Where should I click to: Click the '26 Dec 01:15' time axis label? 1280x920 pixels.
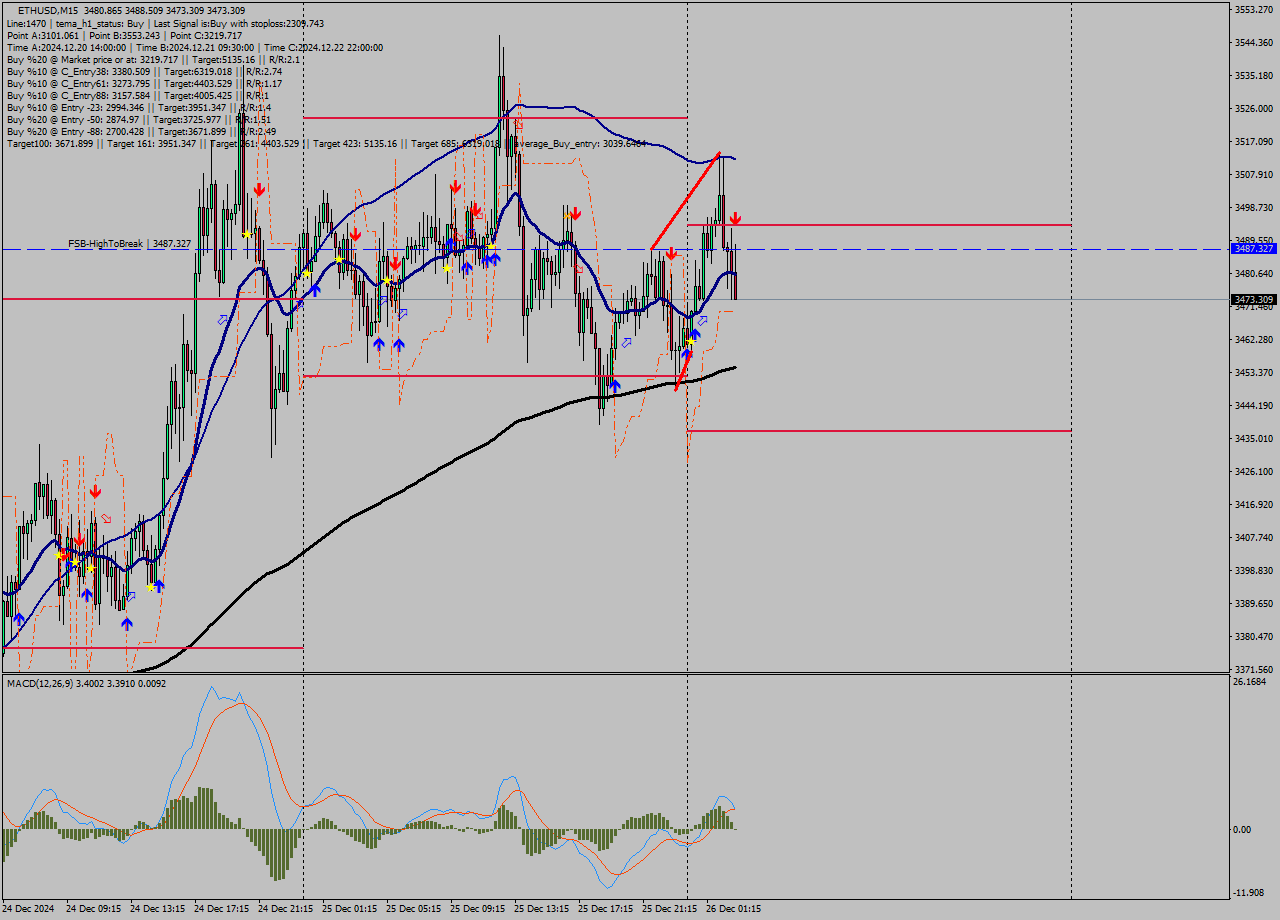733,909
